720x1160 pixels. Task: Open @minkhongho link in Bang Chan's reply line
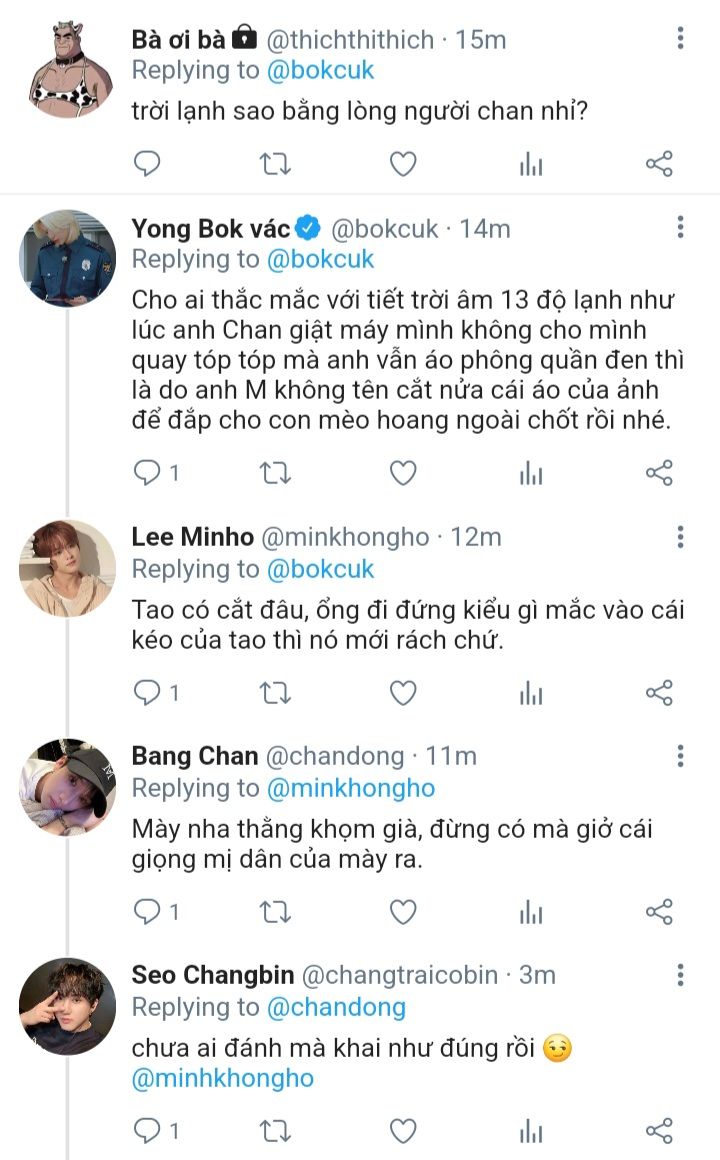click(350, 788)
